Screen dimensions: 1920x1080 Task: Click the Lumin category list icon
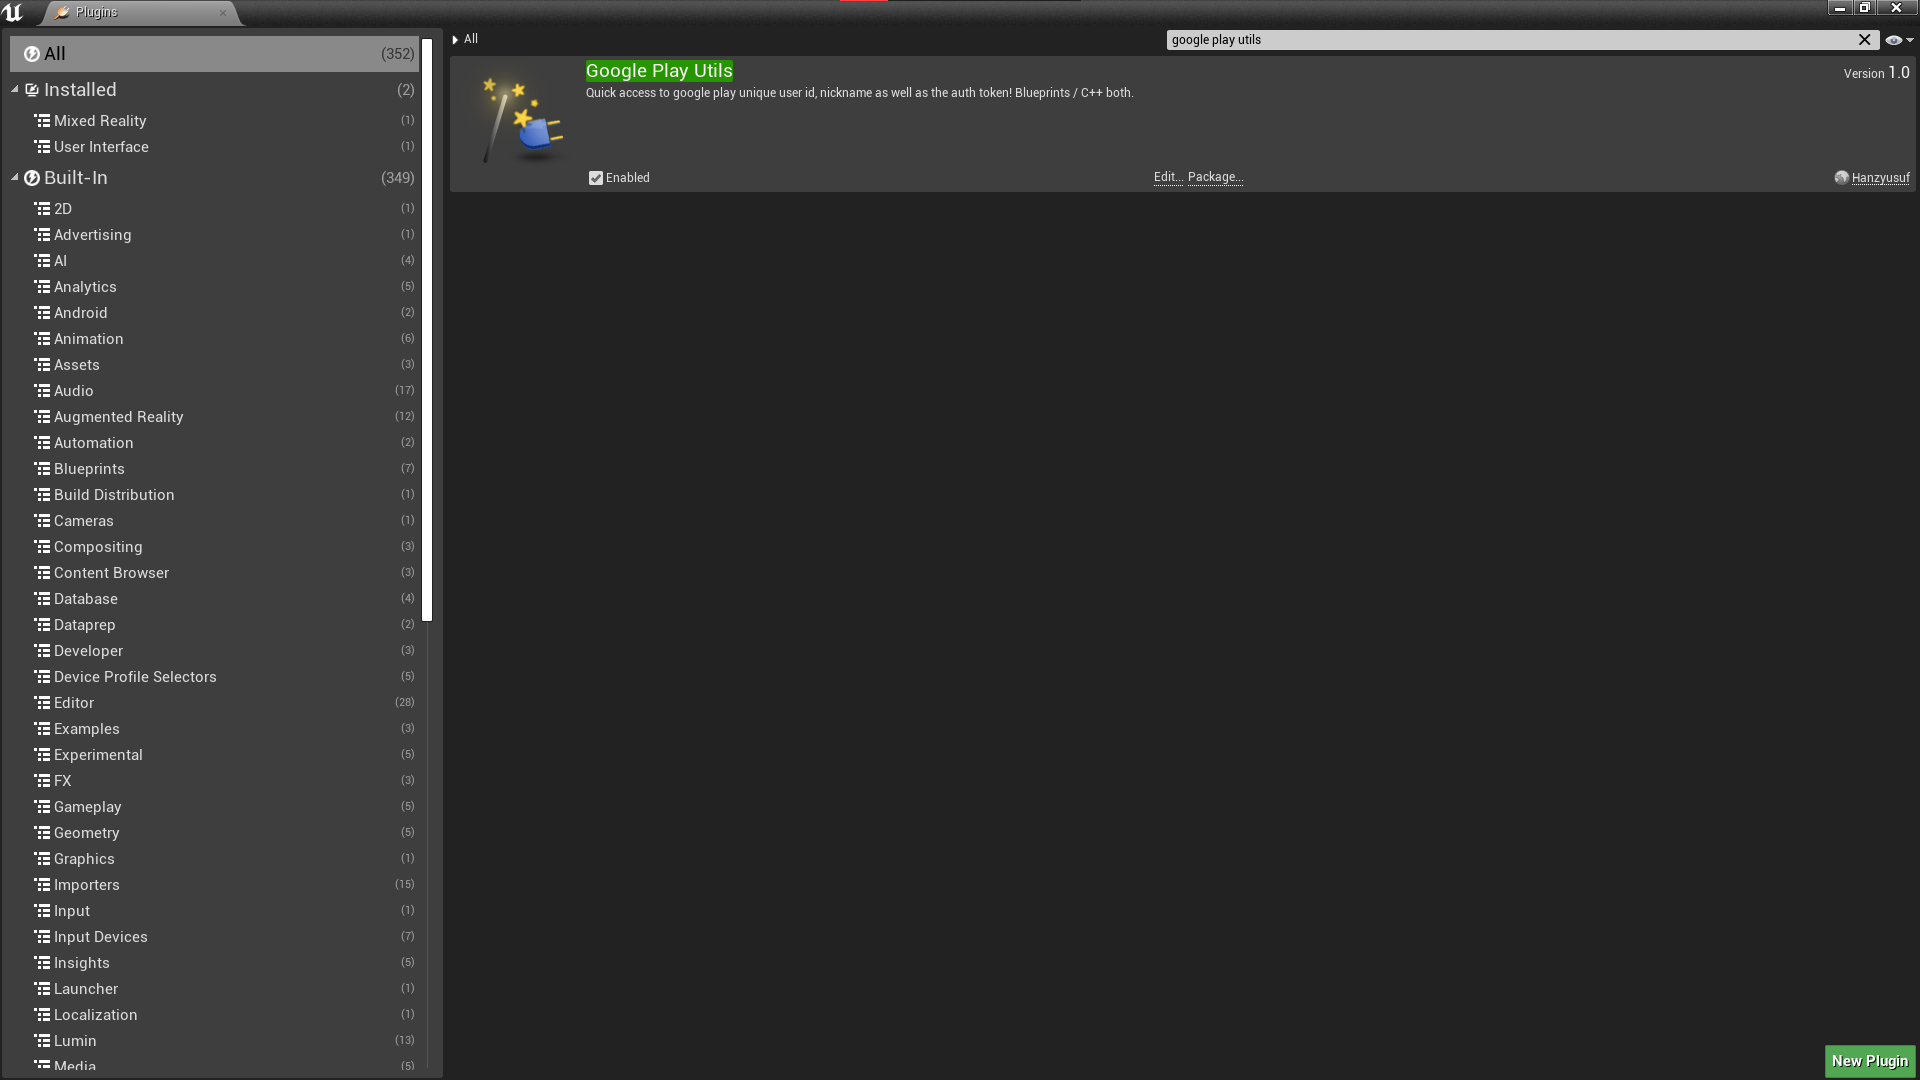click(42, 1041)
